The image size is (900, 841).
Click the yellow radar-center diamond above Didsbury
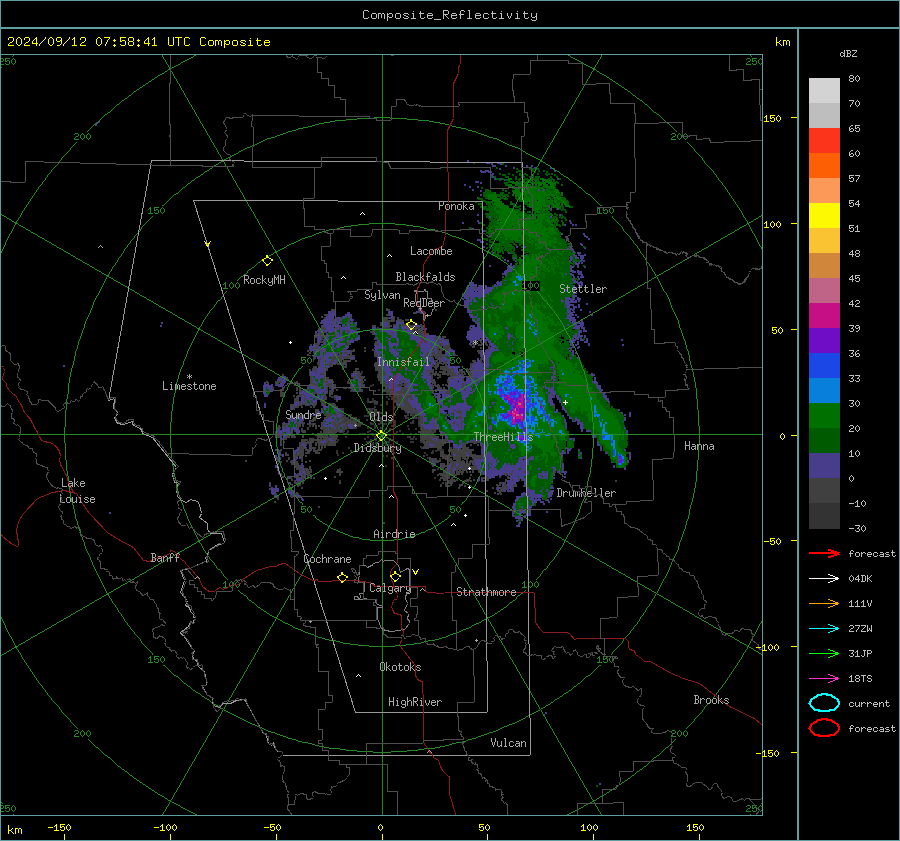coord(381,436)
